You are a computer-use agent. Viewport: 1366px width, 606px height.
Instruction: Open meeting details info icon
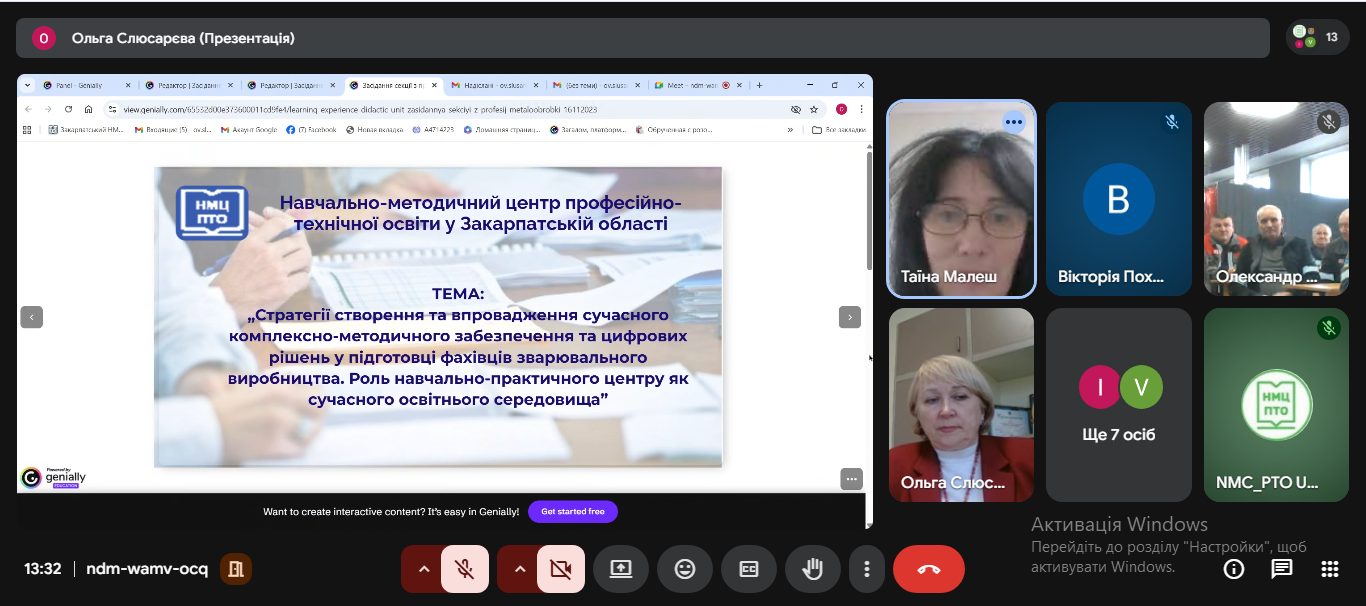click(1234, 569)
